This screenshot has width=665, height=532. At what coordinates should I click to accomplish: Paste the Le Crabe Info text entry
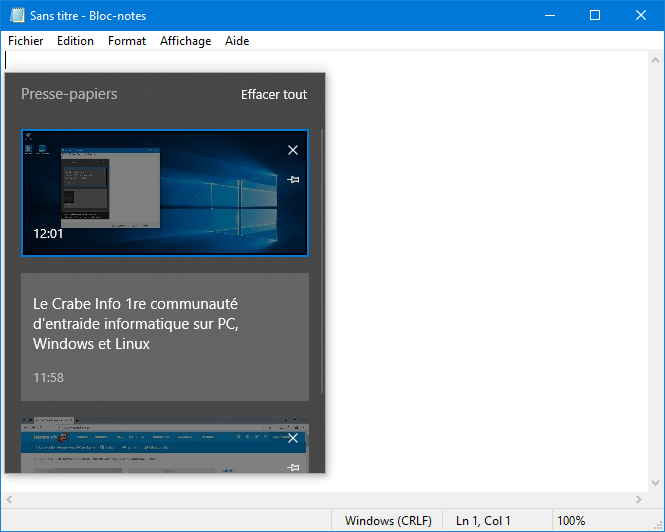(165, 337)
